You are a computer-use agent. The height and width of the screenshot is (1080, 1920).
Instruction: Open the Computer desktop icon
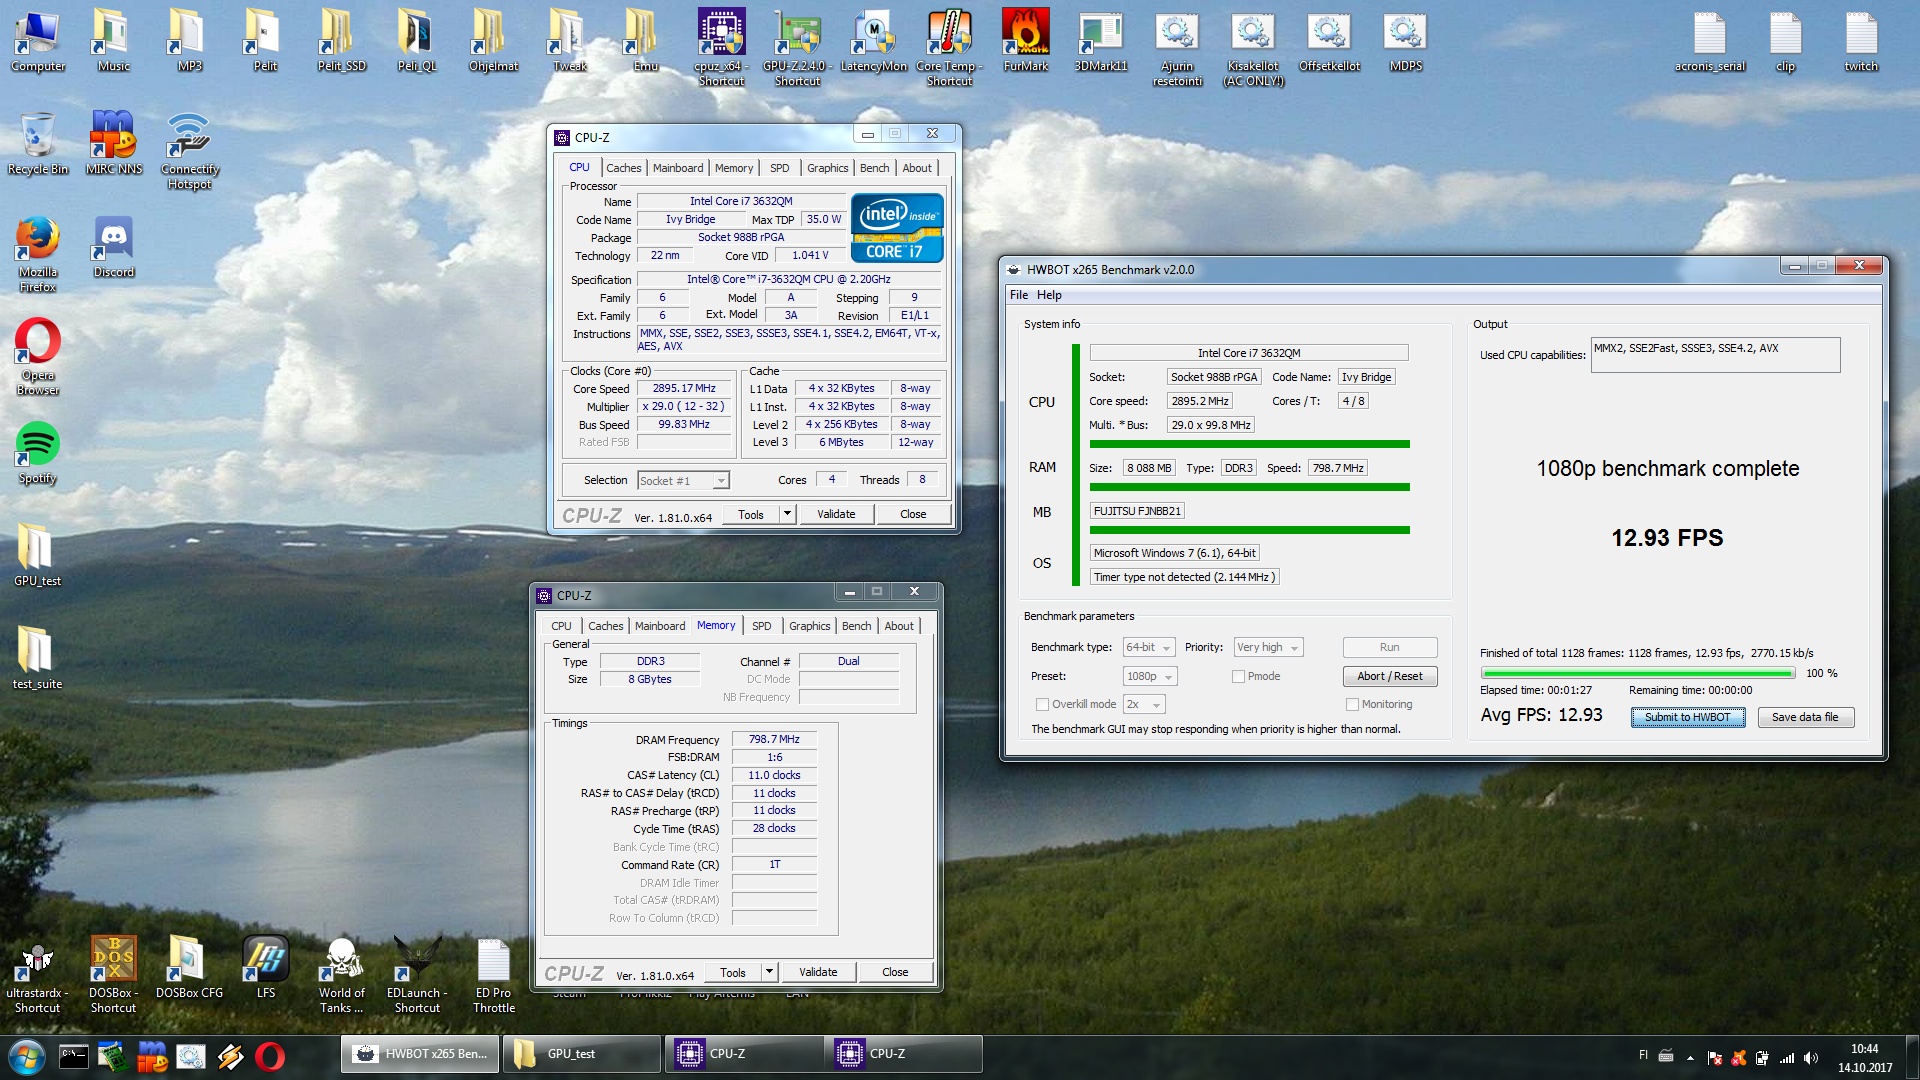(38, 40)
